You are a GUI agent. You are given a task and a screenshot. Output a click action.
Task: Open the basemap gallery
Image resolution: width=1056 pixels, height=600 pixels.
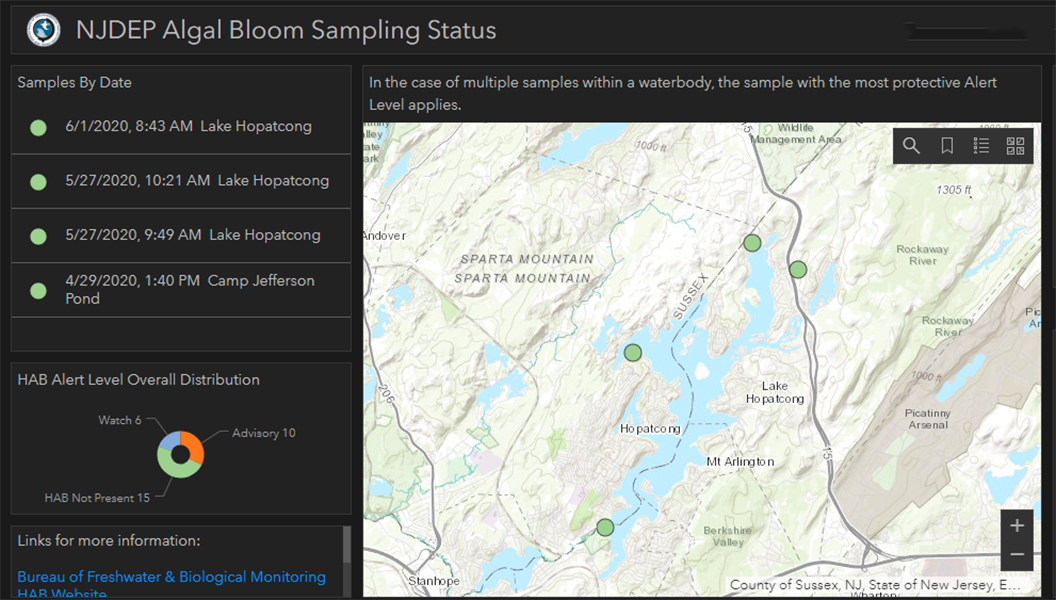click(1016, 145)
